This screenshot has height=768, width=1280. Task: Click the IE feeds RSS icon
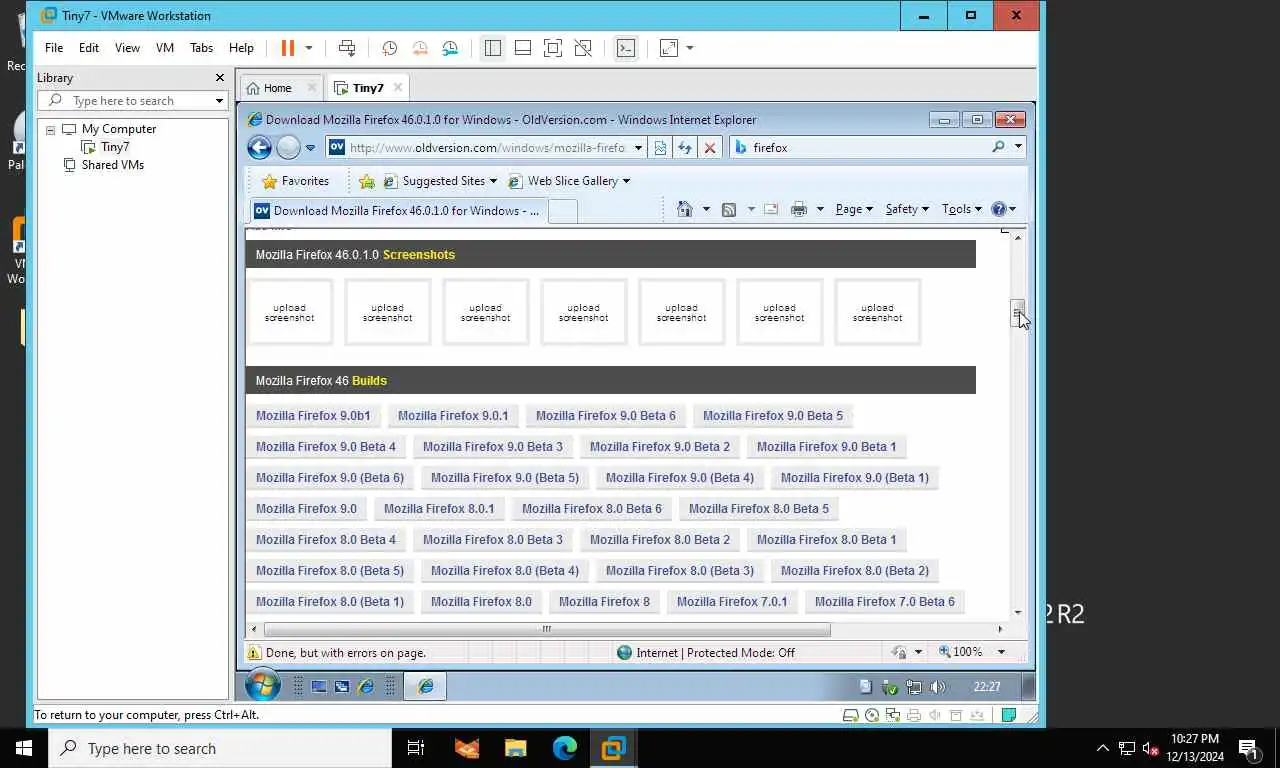pyautogui.click(x=729, y=209)
